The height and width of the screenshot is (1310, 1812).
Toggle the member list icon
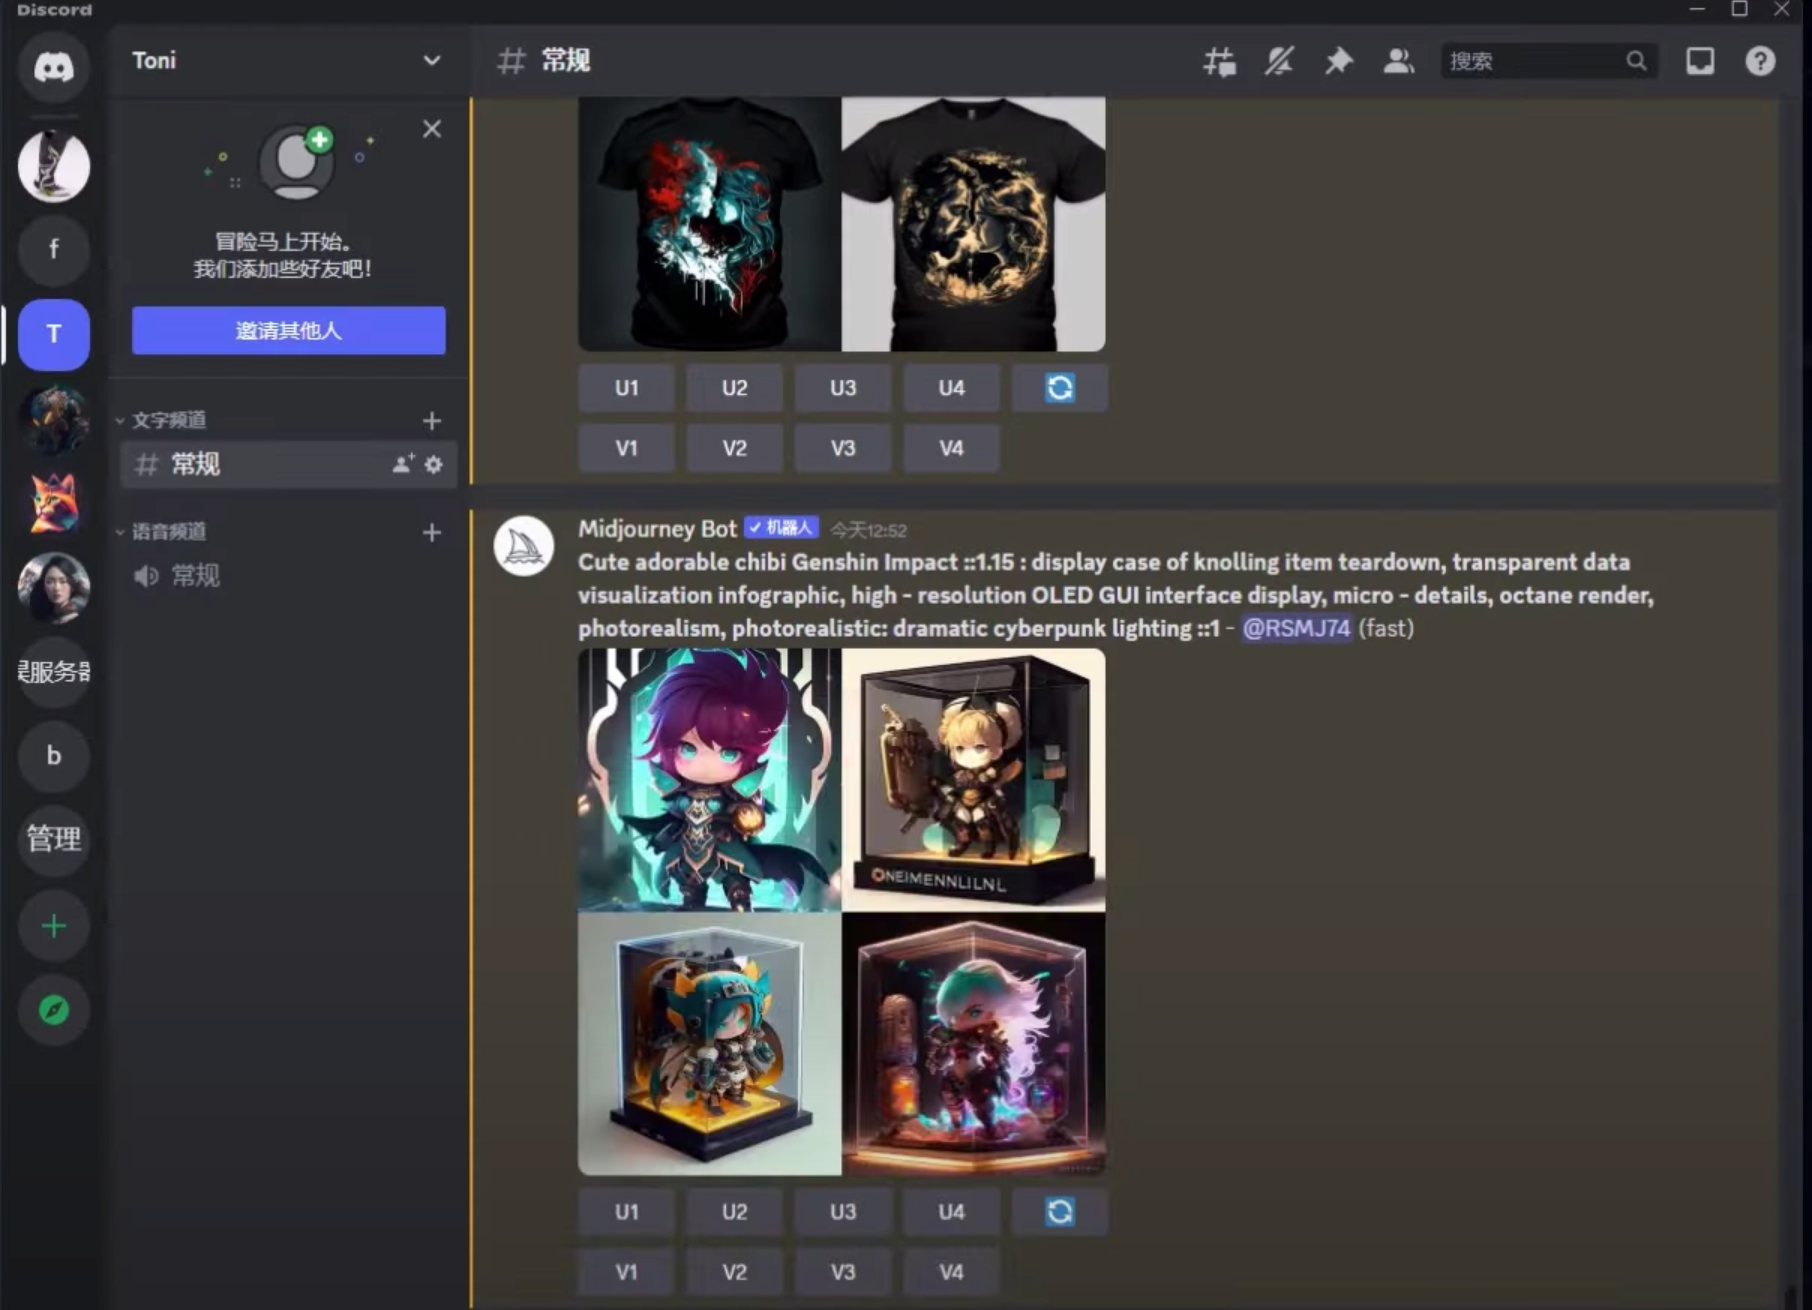pyautogui.click(x=1398, y=61)
